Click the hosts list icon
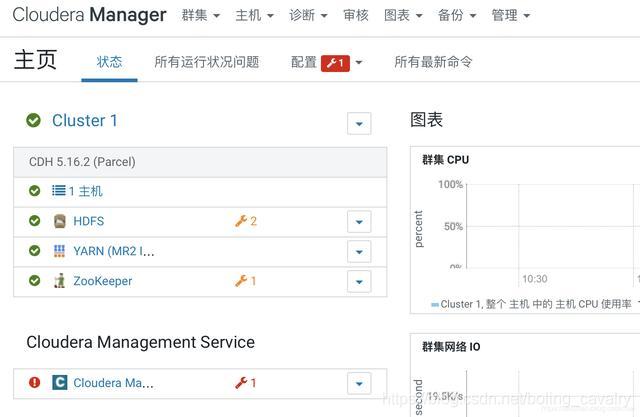The image size is (640, 417). tap(59, 191)
